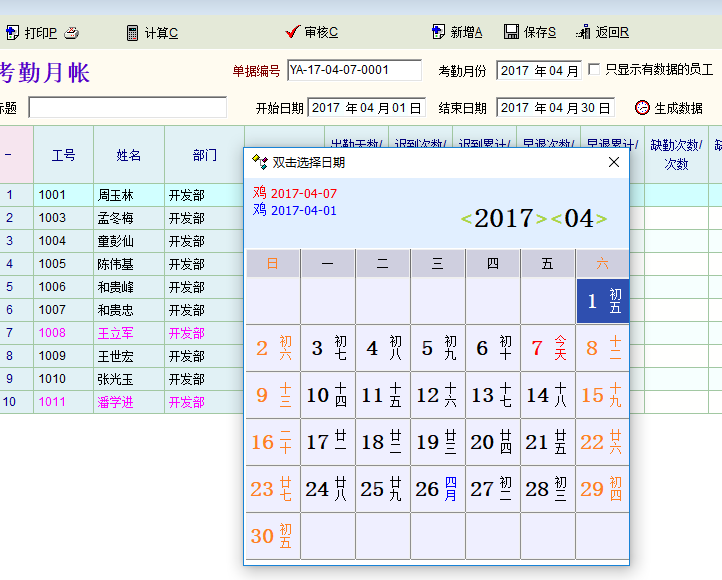This screenshot has width=722, height=580.
Task: Toggle 只显示有数据的员工 checkbox
Action: click(x=595, y=70)
